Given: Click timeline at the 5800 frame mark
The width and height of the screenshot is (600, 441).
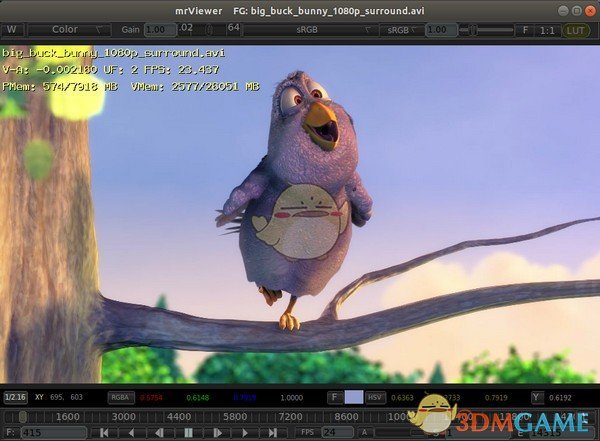Looking at the screenshot, I should pyautogui.click(x=235, y=416).
